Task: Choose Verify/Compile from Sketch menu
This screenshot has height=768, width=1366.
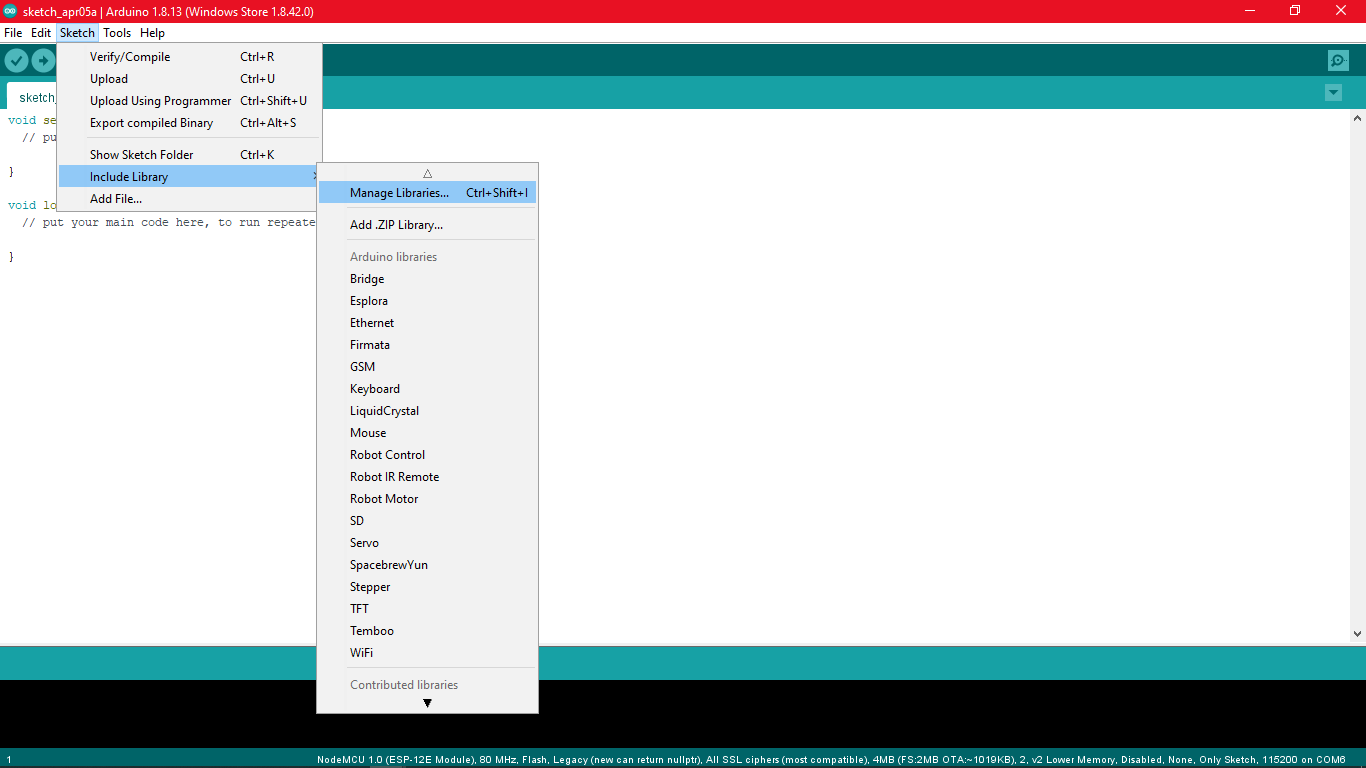Action: 190,57
